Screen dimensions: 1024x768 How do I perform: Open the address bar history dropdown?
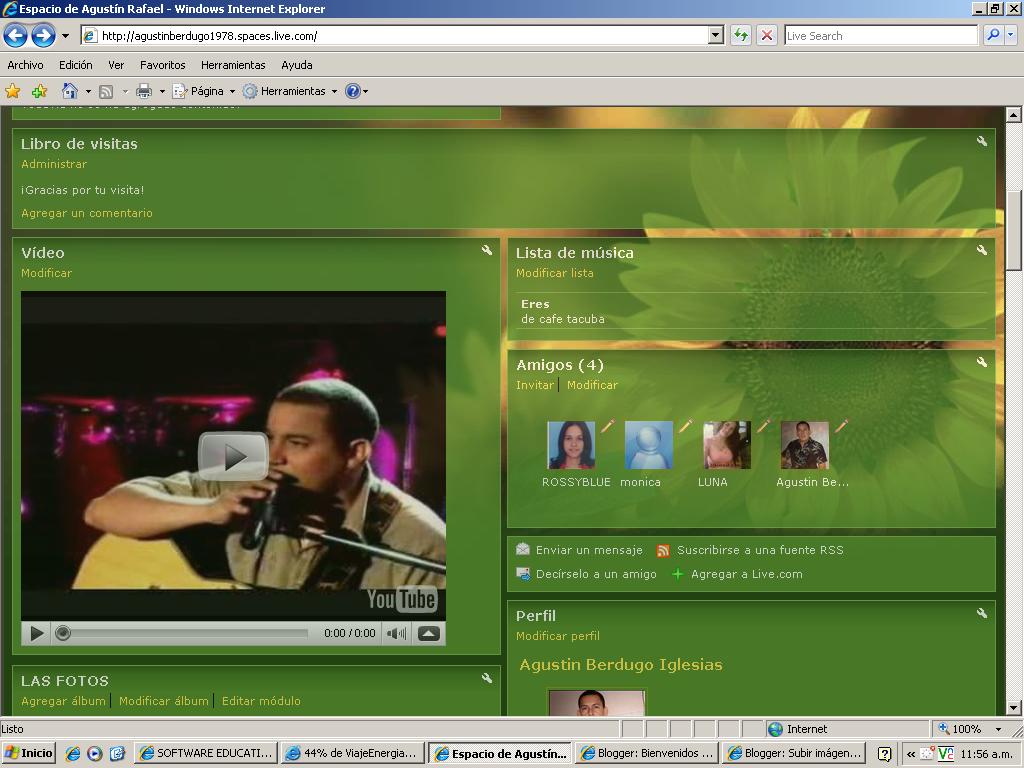[716, 35]
